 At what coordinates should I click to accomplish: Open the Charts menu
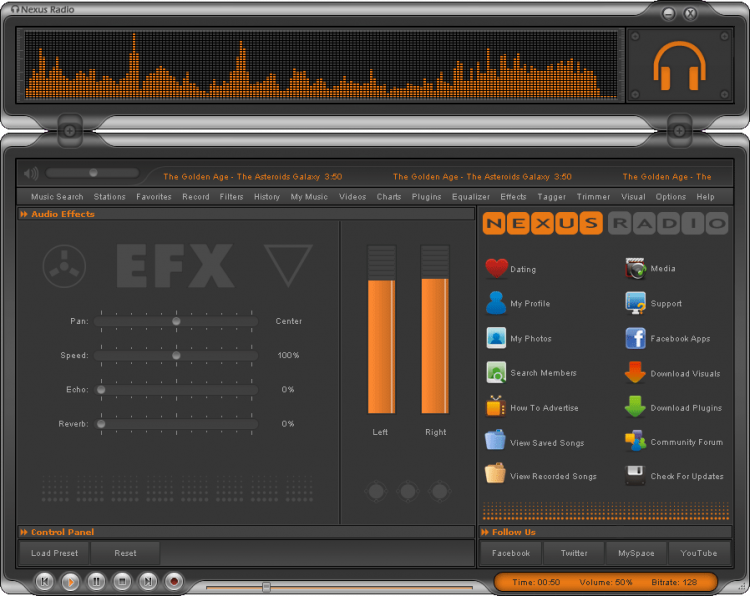(x=389, y=197)
